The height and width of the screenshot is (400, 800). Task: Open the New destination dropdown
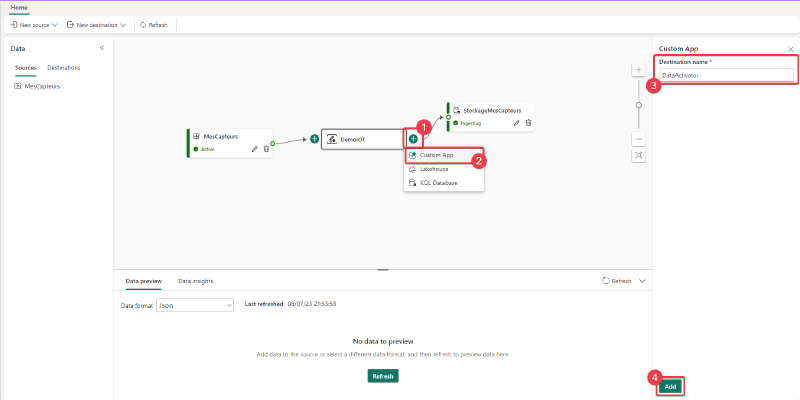[96, 24]
